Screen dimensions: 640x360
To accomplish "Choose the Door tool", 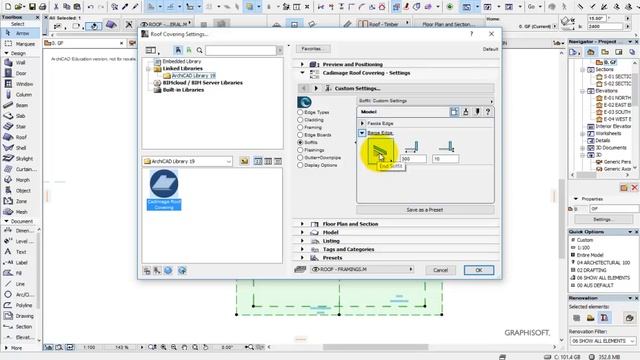I will 20,73.
